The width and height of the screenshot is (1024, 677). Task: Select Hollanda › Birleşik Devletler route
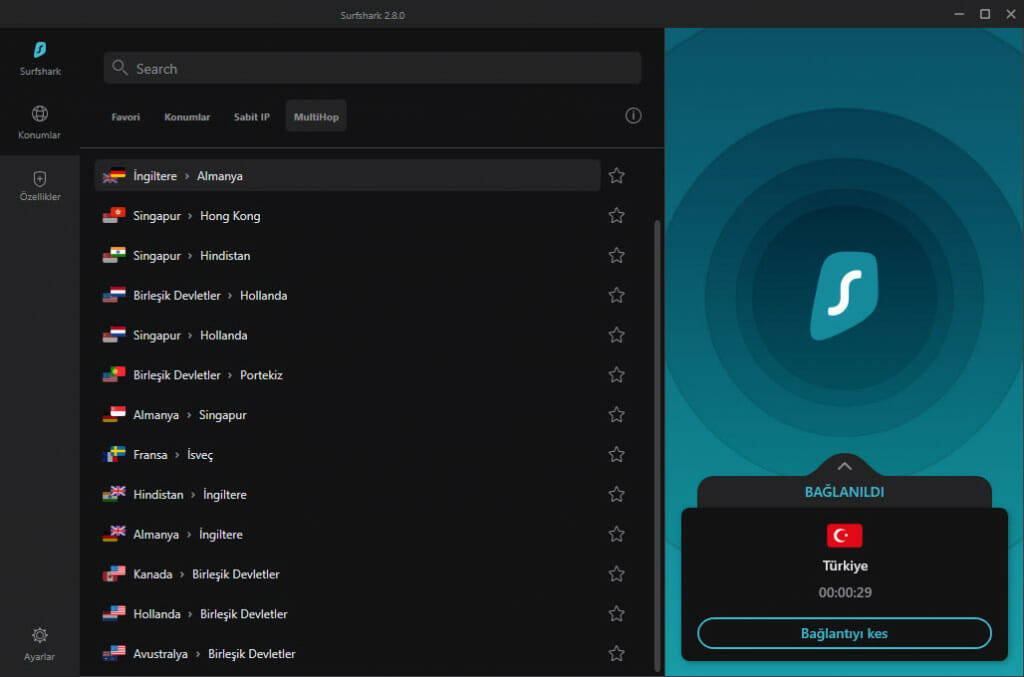tap(347, 614)
